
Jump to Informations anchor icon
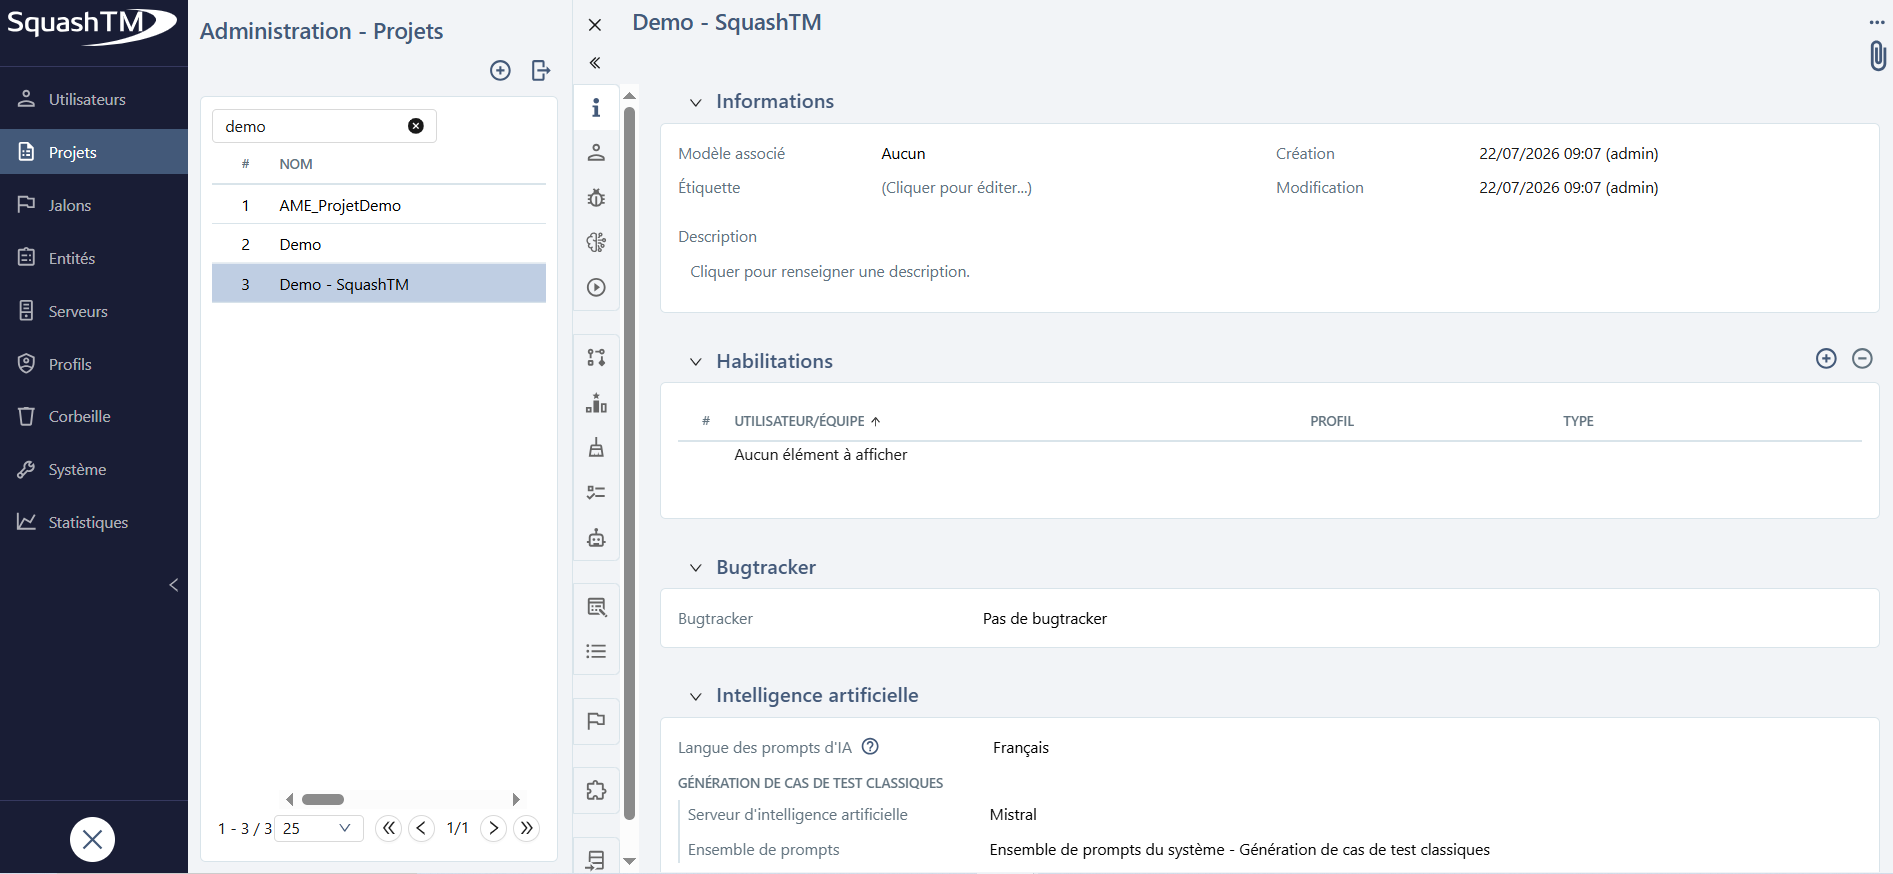pyautogui.click(x=596, y=107)
